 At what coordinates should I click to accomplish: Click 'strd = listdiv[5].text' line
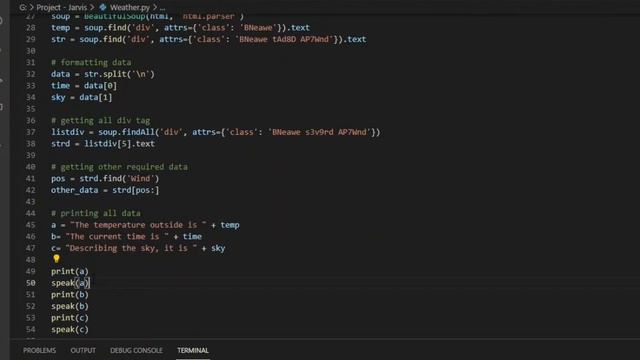click(103, 144)
